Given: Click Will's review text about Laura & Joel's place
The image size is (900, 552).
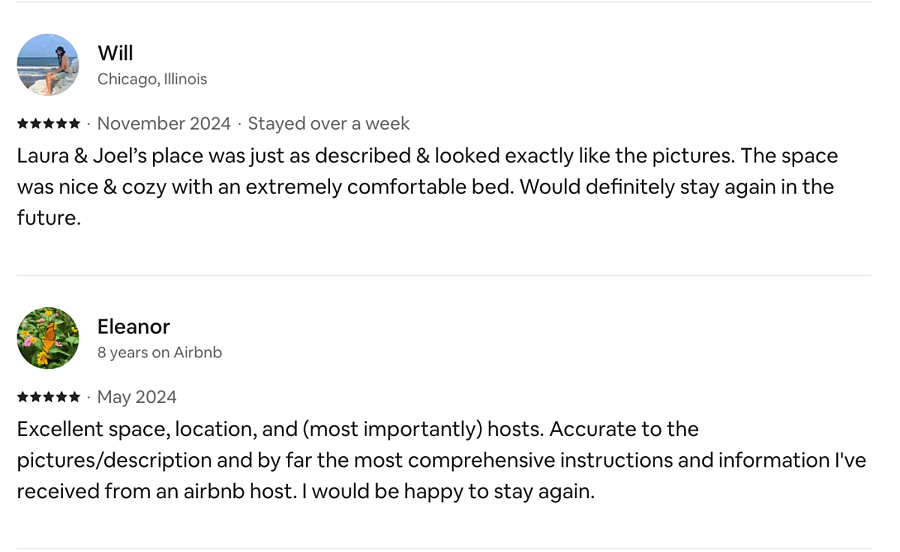Looking at the screenshot, I should click(428, 186).
